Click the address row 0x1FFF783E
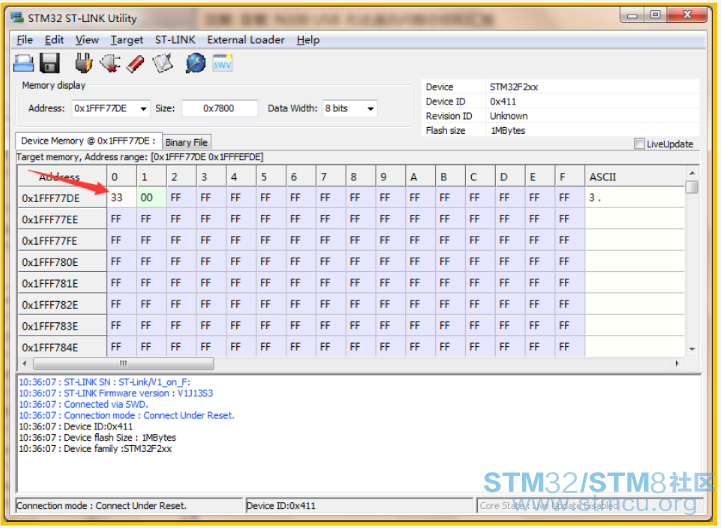This screenshot has width=721, height=528. (x=63, y=326)
